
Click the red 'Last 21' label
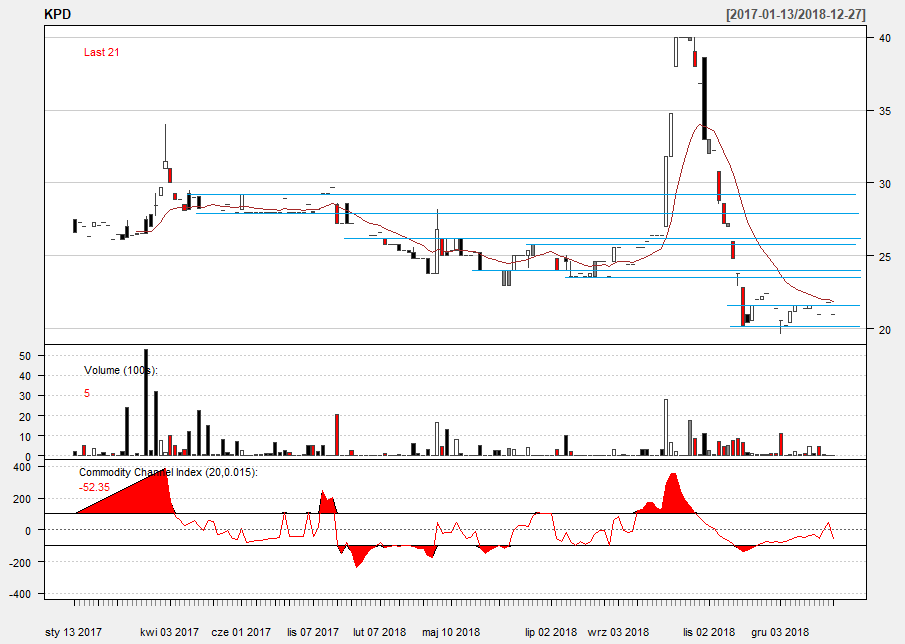pos(102,52)
